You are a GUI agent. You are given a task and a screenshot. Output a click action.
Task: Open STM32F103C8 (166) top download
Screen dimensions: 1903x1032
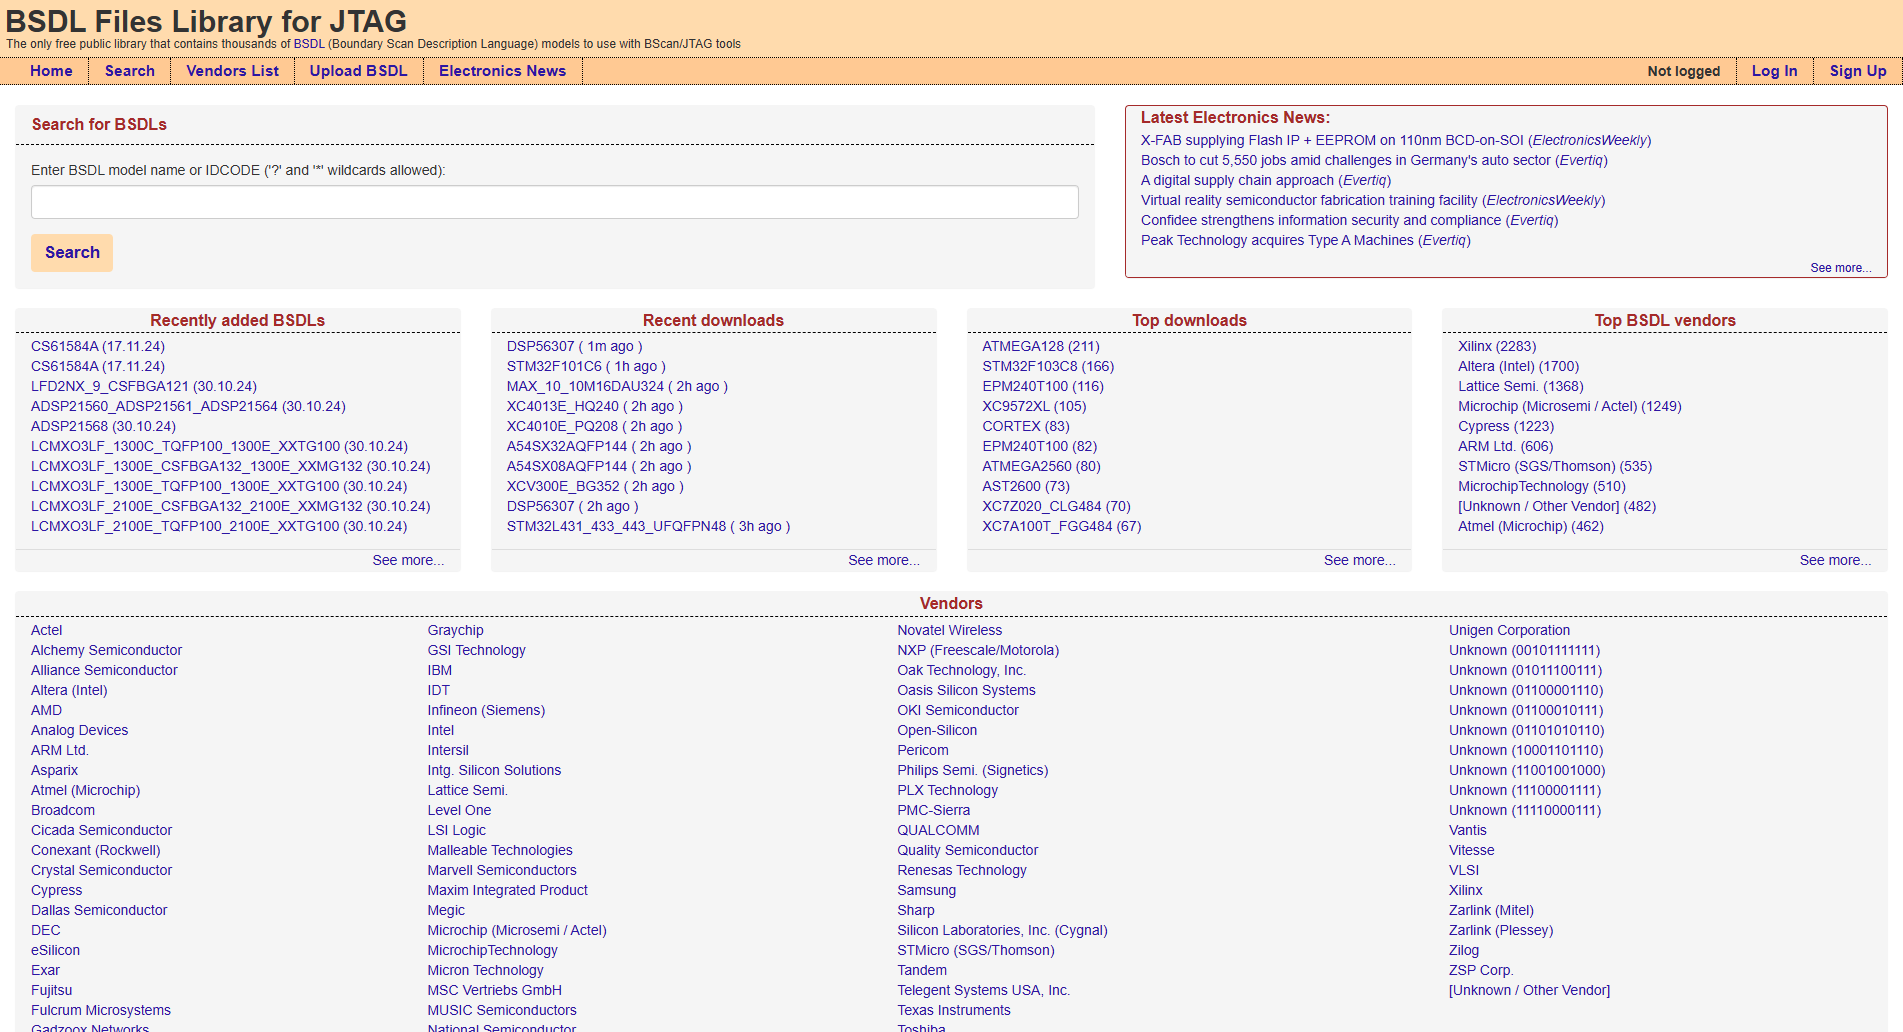pyautogui.click(x=1048, y=366)
